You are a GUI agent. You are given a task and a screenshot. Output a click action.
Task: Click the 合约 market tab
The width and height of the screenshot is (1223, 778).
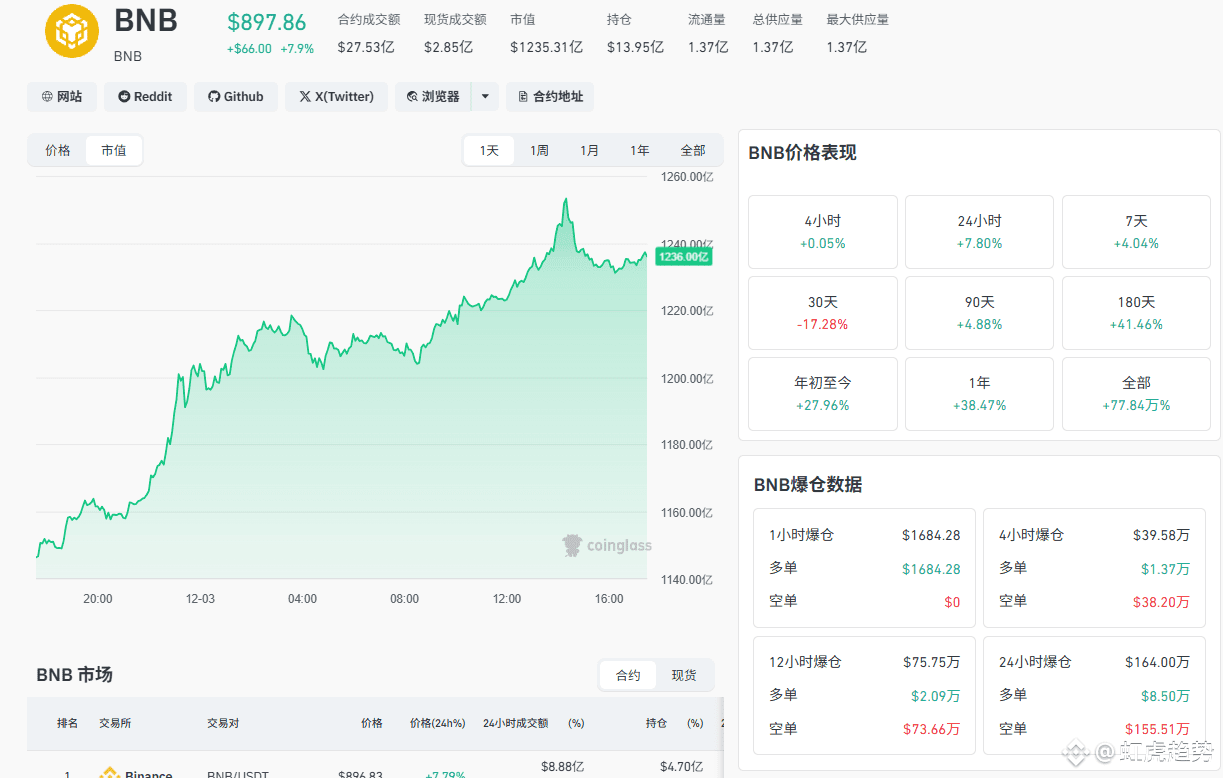coord(628,676)
